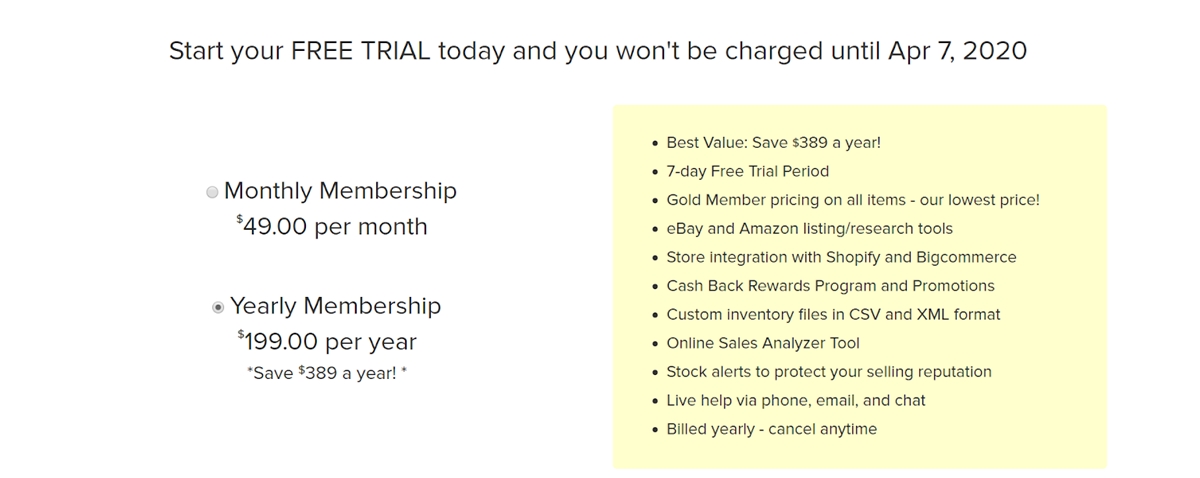Click the $49.00 per month price
This screenshot has height=478, width=1200.
(332, 227)
